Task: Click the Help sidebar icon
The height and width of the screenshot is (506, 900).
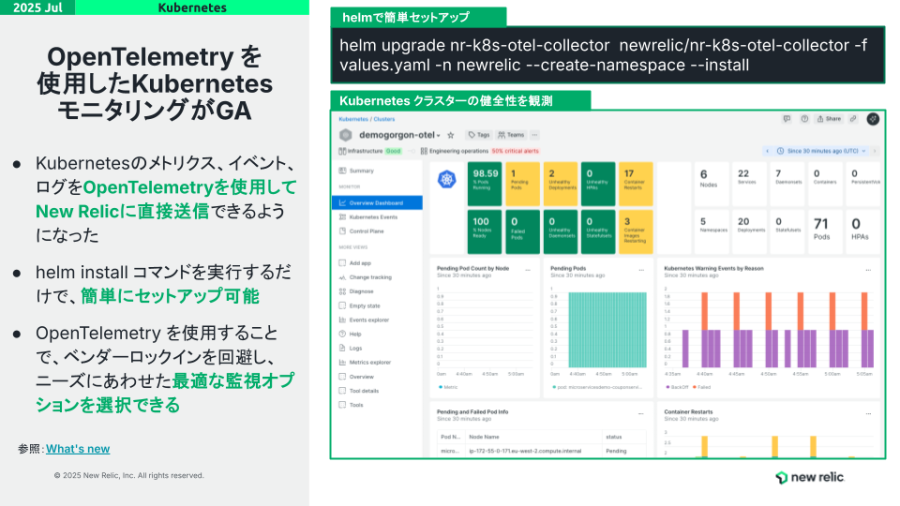Action: (x=342, y=334)
